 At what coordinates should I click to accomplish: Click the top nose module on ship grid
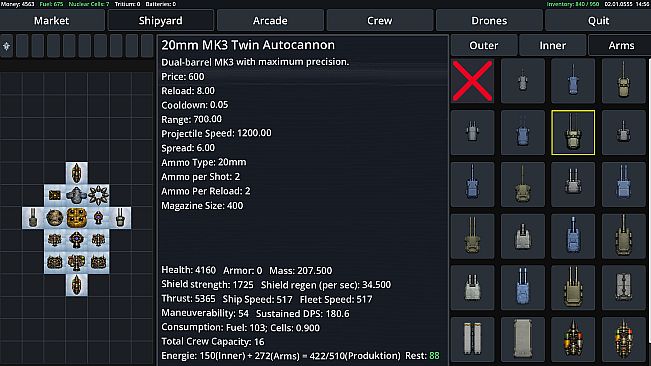coord(76,173)
